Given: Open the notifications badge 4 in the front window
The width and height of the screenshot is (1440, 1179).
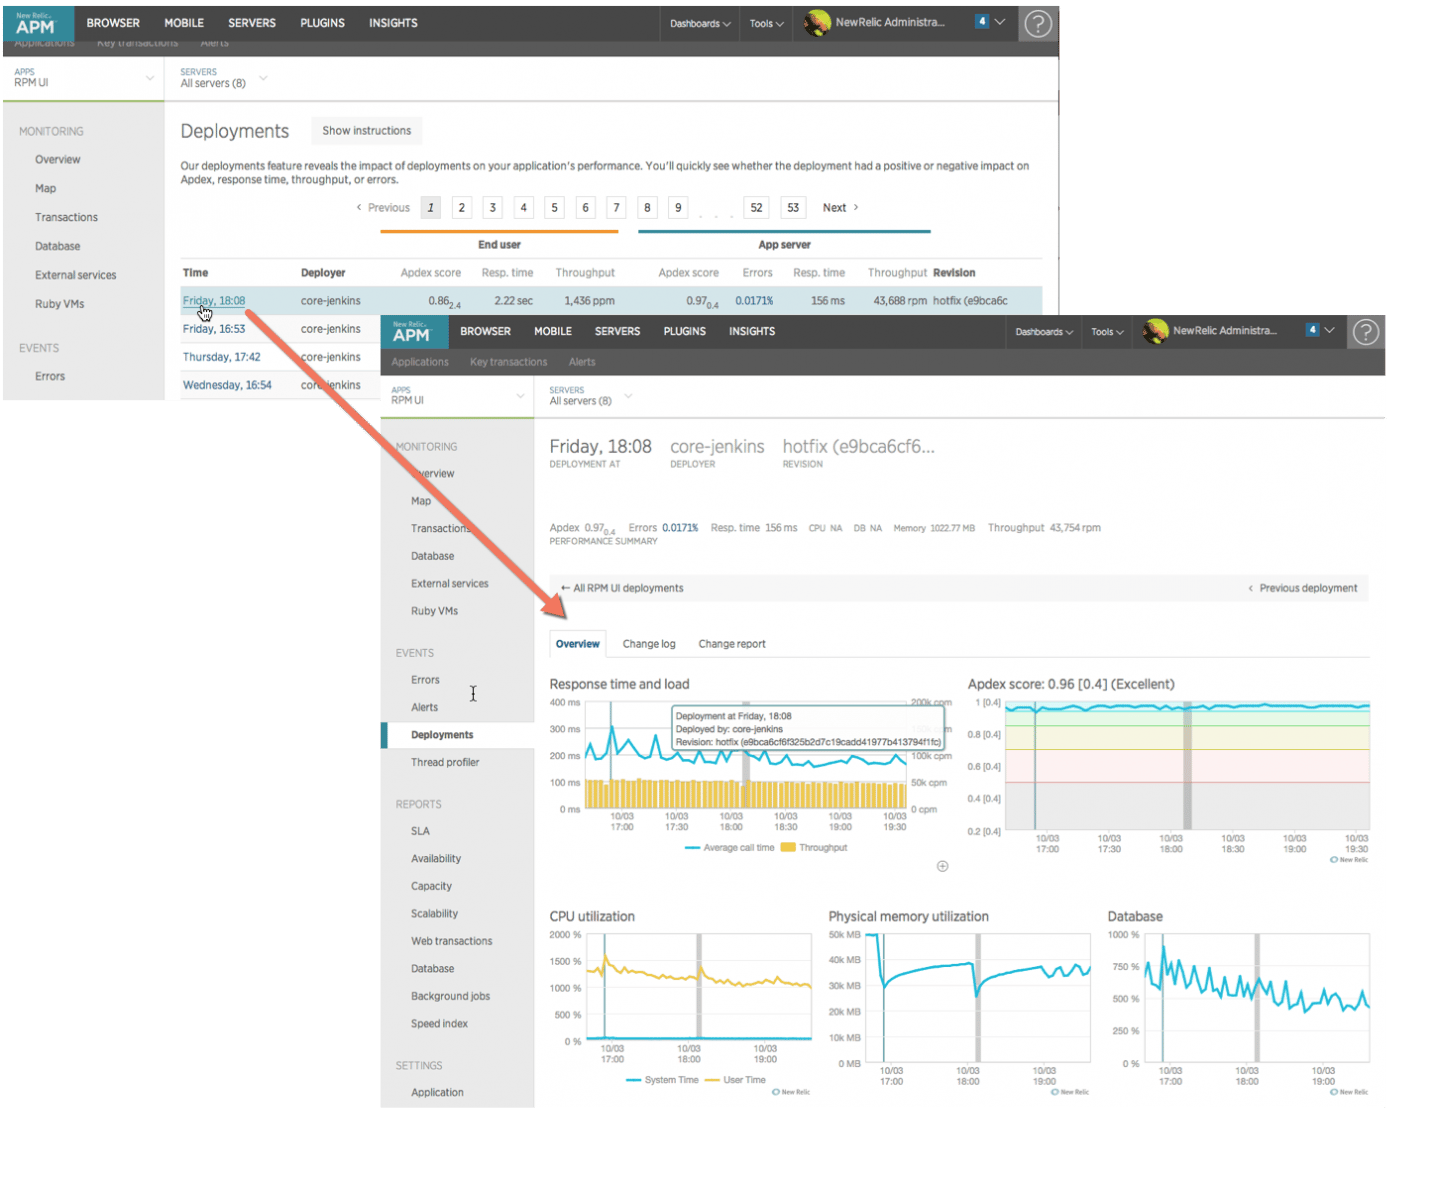Looking at the screenshot, I should click(1312, 330).
